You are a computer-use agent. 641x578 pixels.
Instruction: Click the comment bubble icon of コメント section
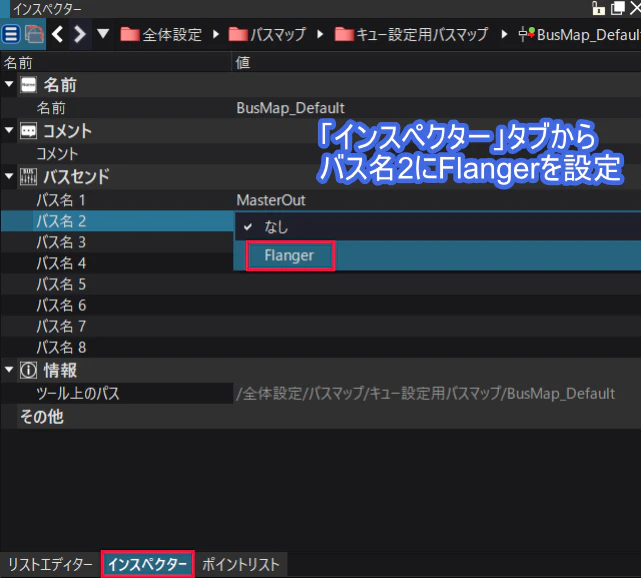[29, 131]
